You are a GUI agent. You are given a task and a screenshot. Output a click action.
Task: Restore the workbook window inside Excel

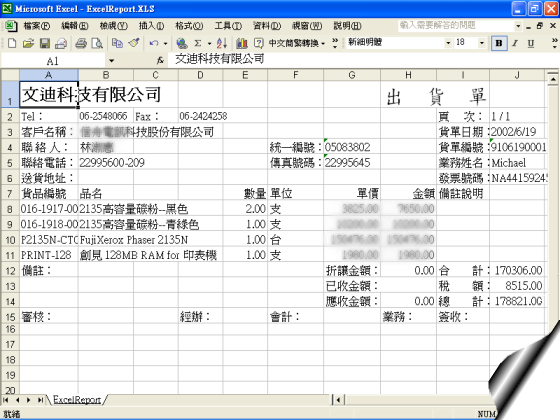tap(540, 26)
